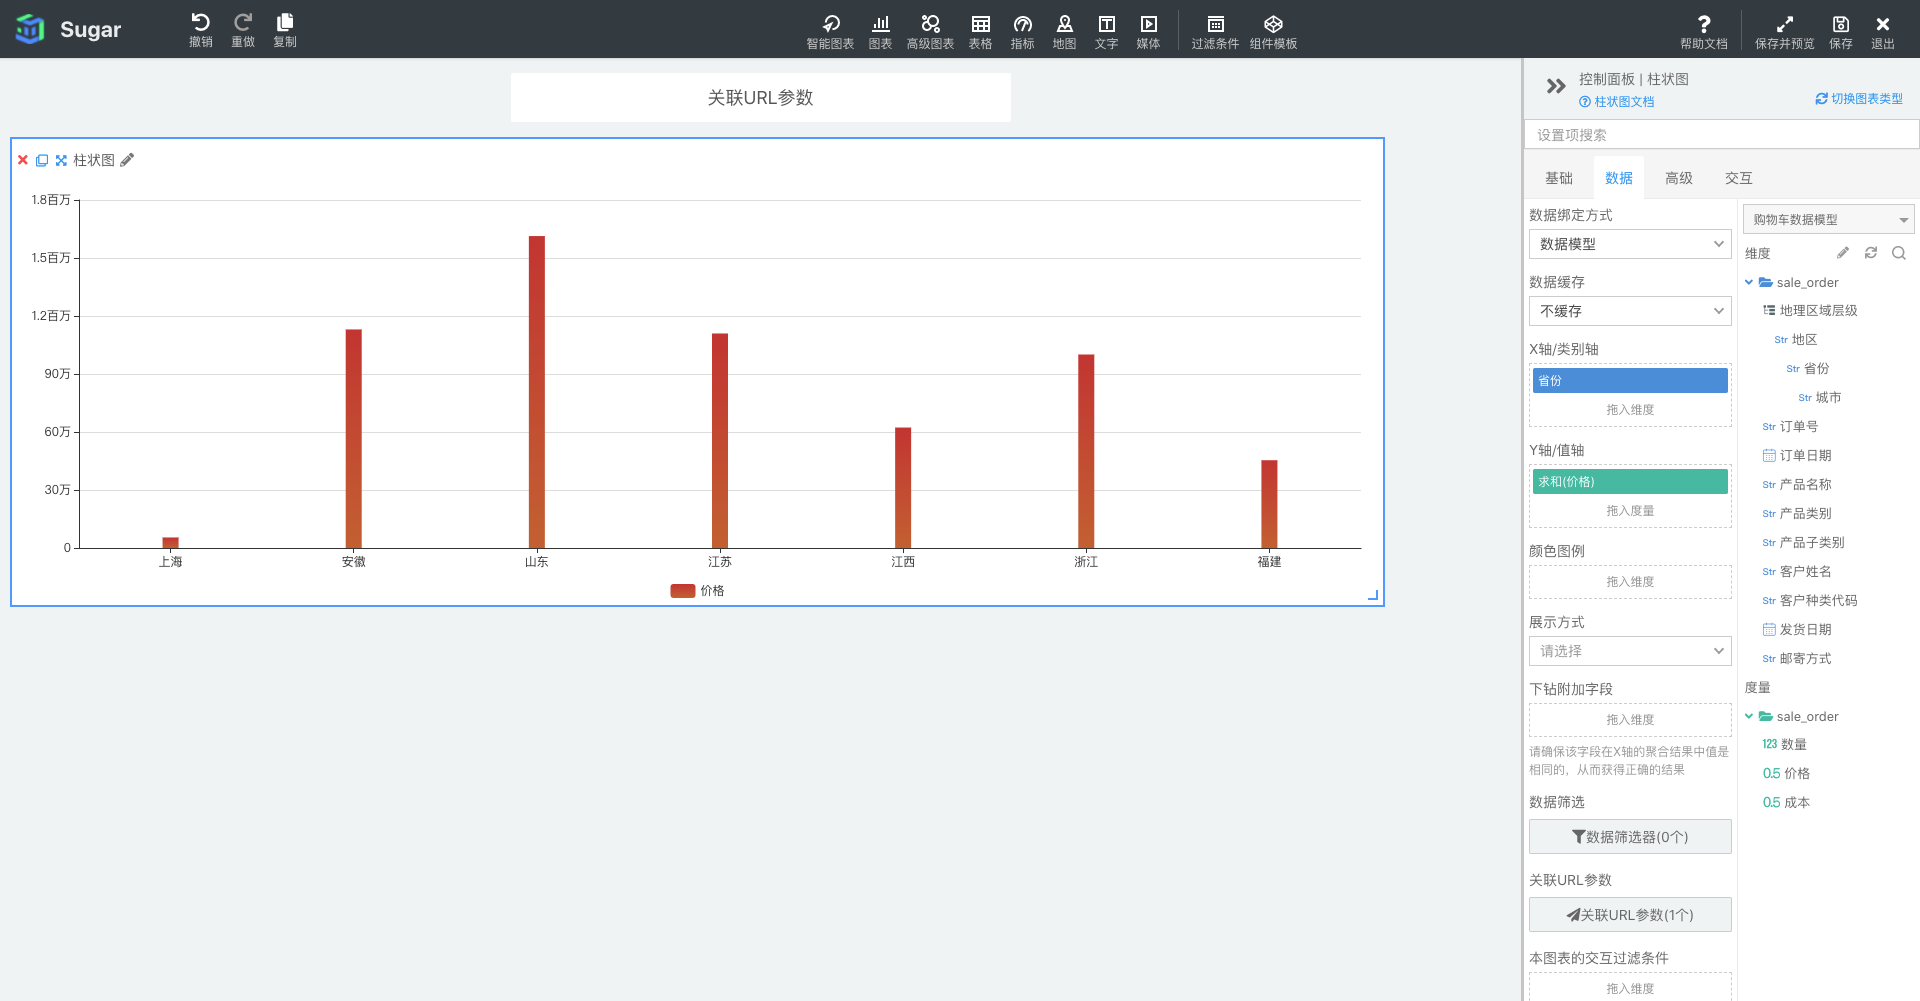This screenshot has height=1001, width=1920.
Task: Add a 指标 indicator component
Action: (x=1022, y=31)
